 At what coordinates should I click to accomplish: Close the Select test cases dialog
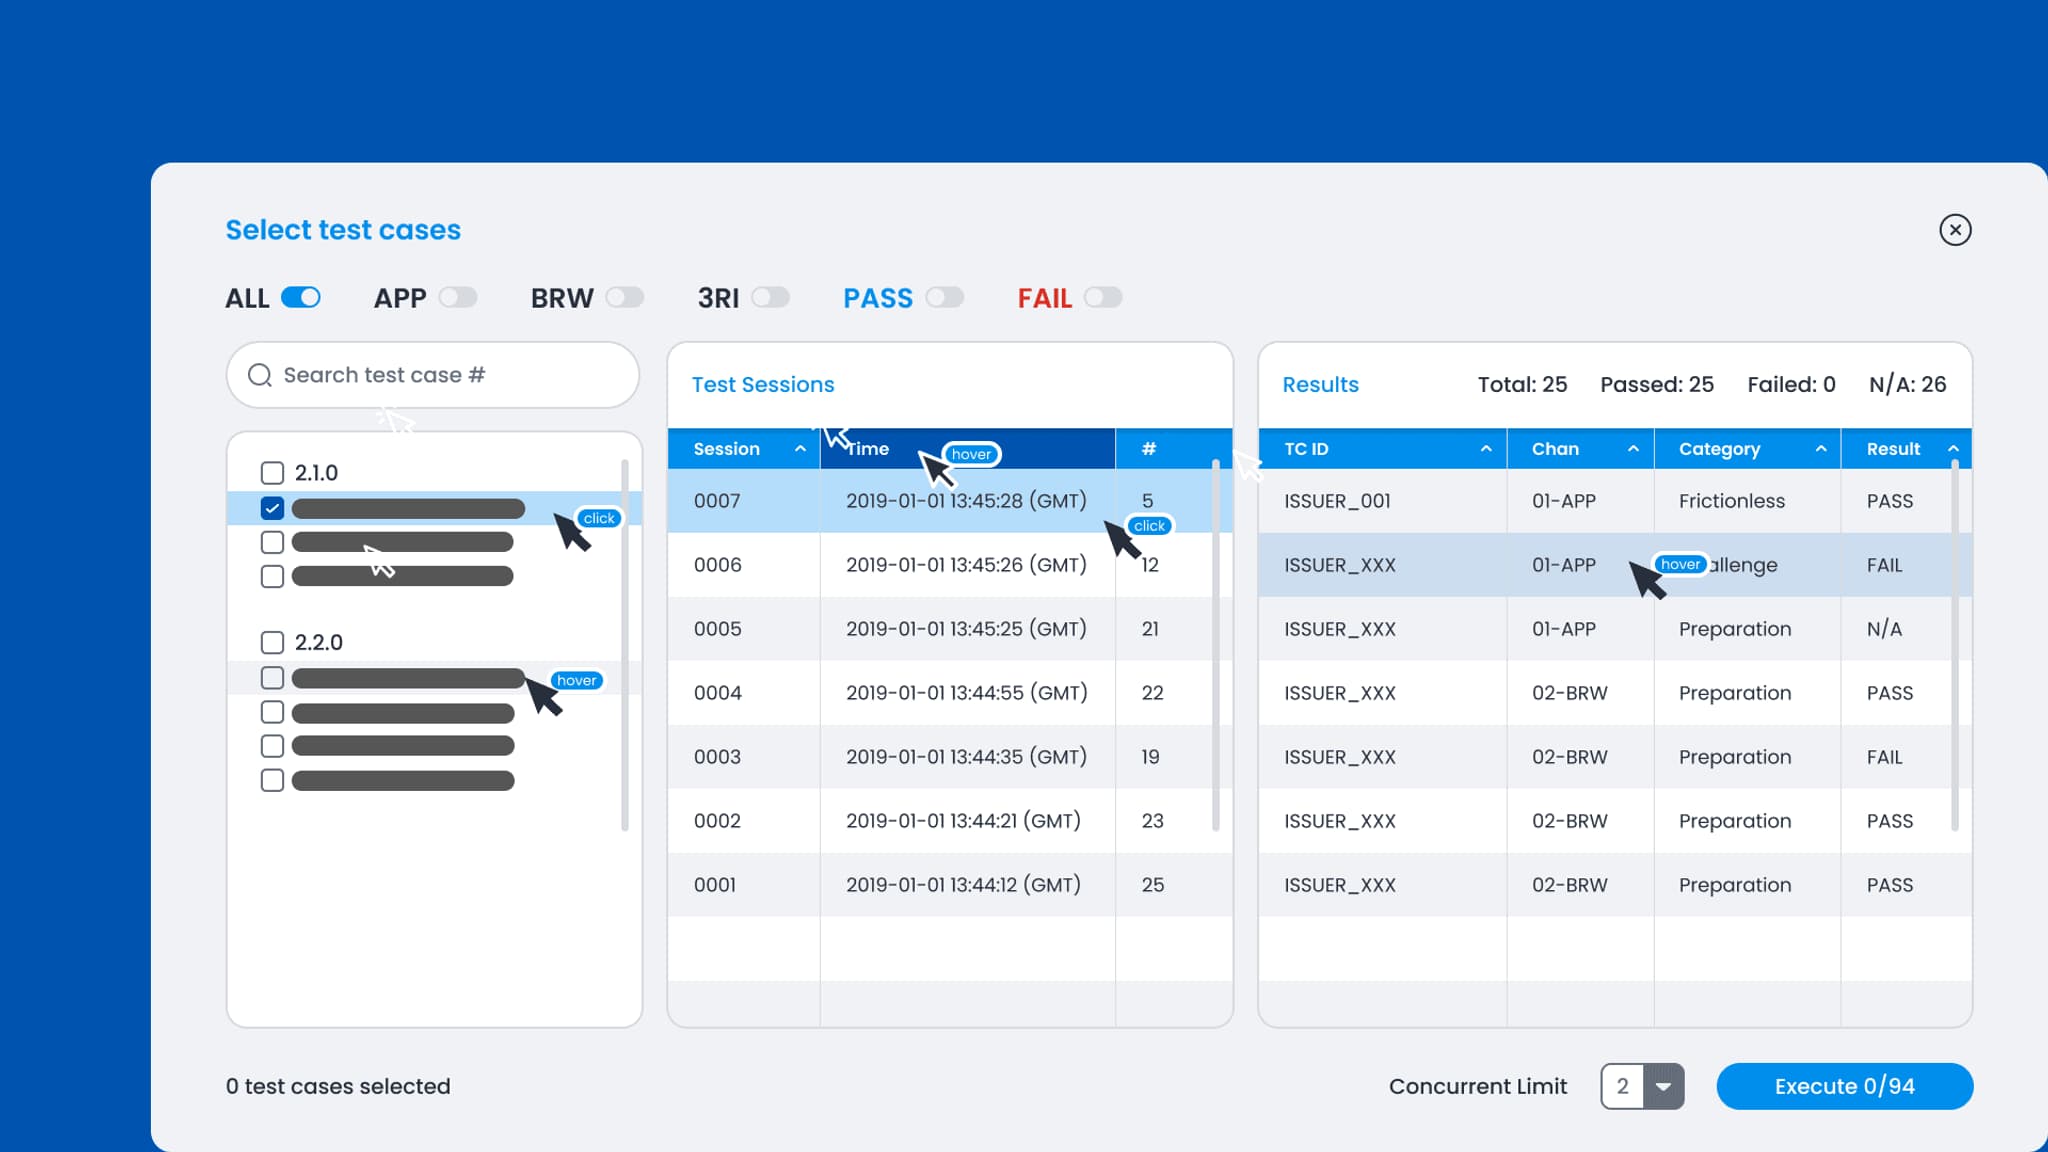pyautogui.click(x=1955, y=230)
